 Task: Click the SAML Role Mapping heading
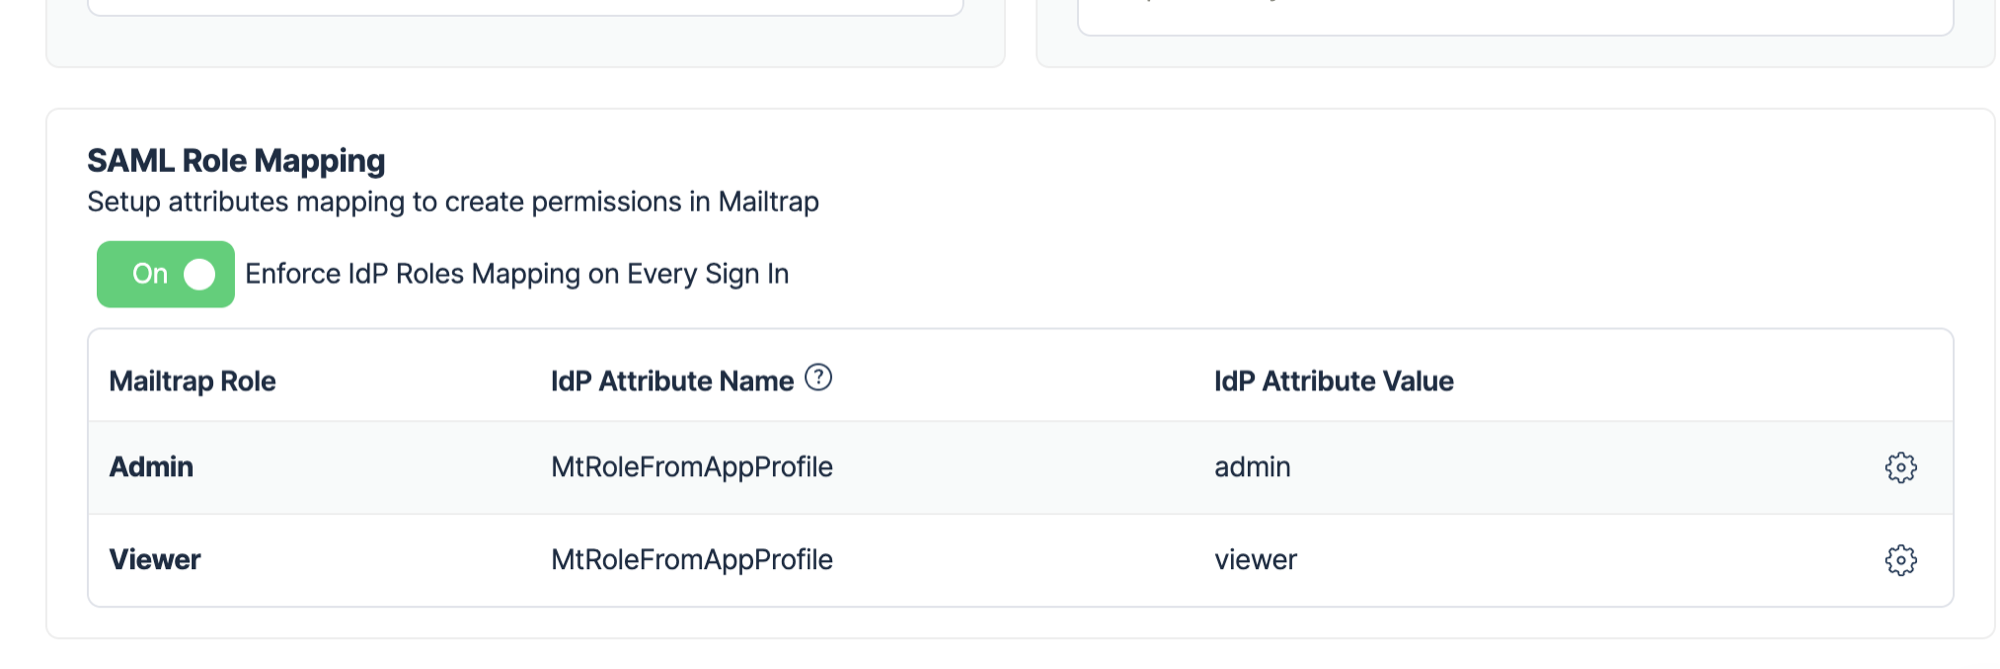coord(236,161)
